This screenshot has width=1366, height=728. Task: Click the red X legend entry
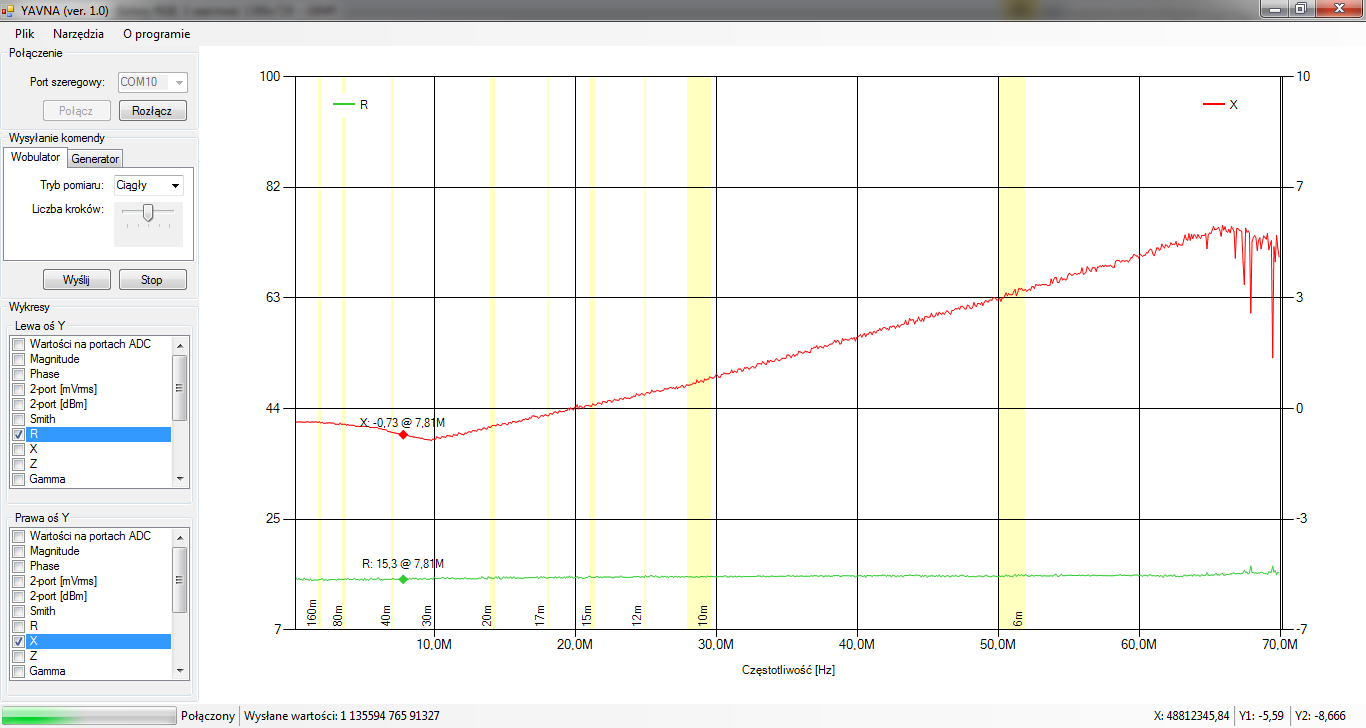click(1220, 104)
